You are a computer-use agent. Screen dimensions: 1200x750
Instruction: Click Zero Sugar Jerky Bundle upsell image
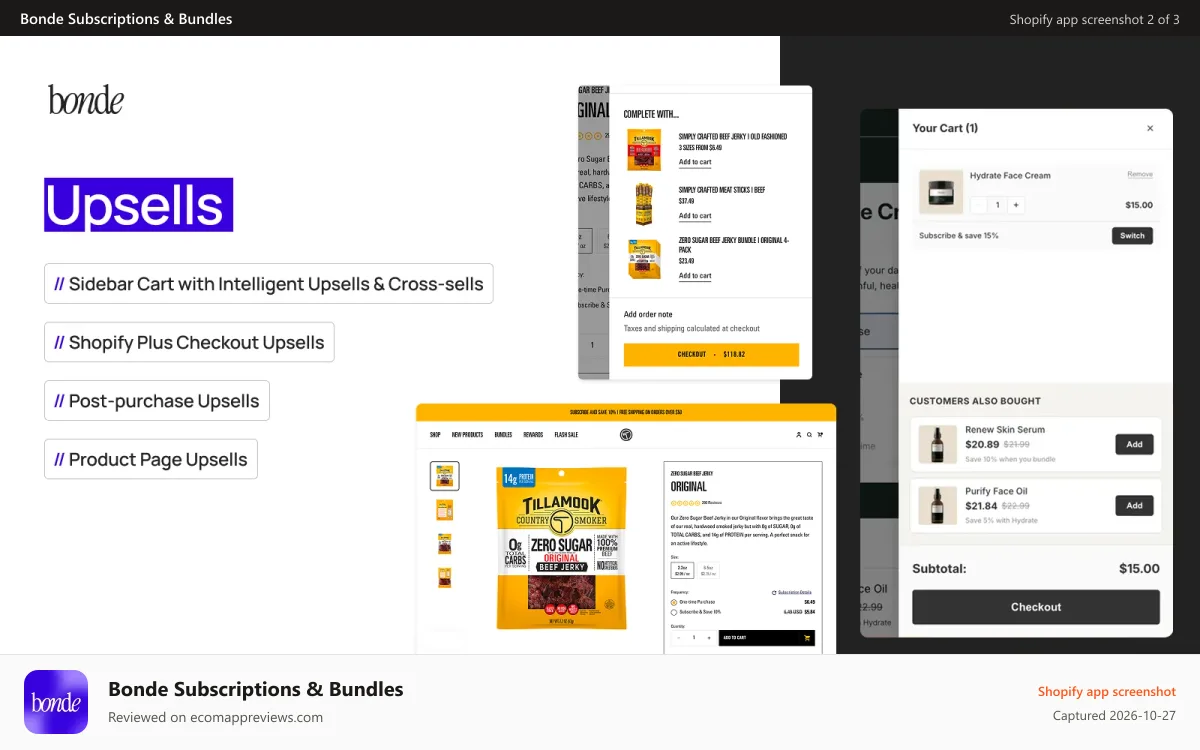coord(644,259)
